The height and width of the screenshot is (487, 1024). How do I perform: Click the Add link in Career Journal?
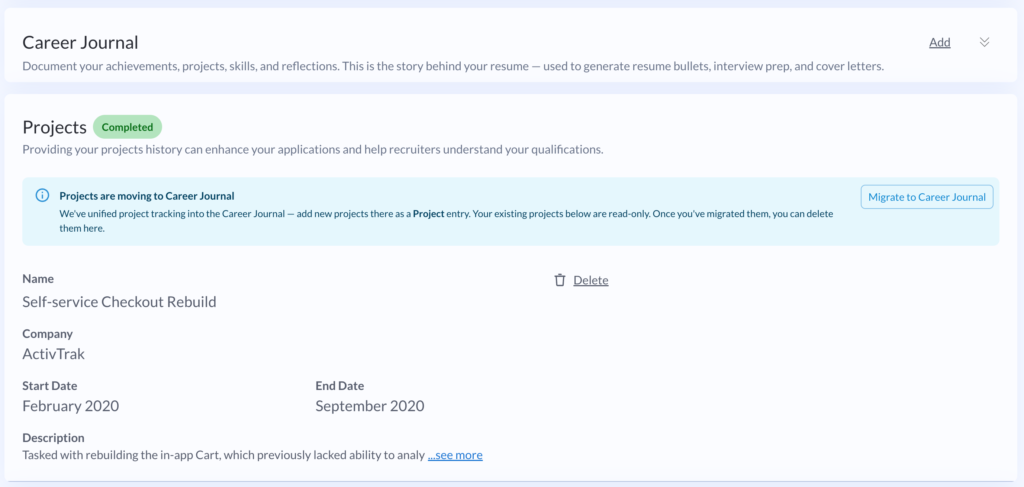[x=939, y=42]
